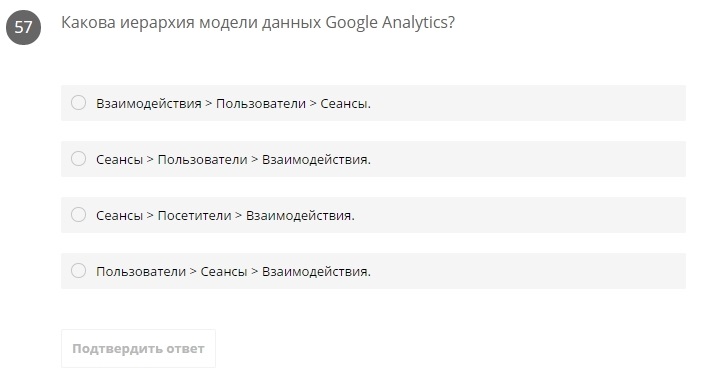Image resolution: width=718 pixels, height=385 pixels.
Task: Click the question heading about Google Analytics
Action: (x=258, y=22)
